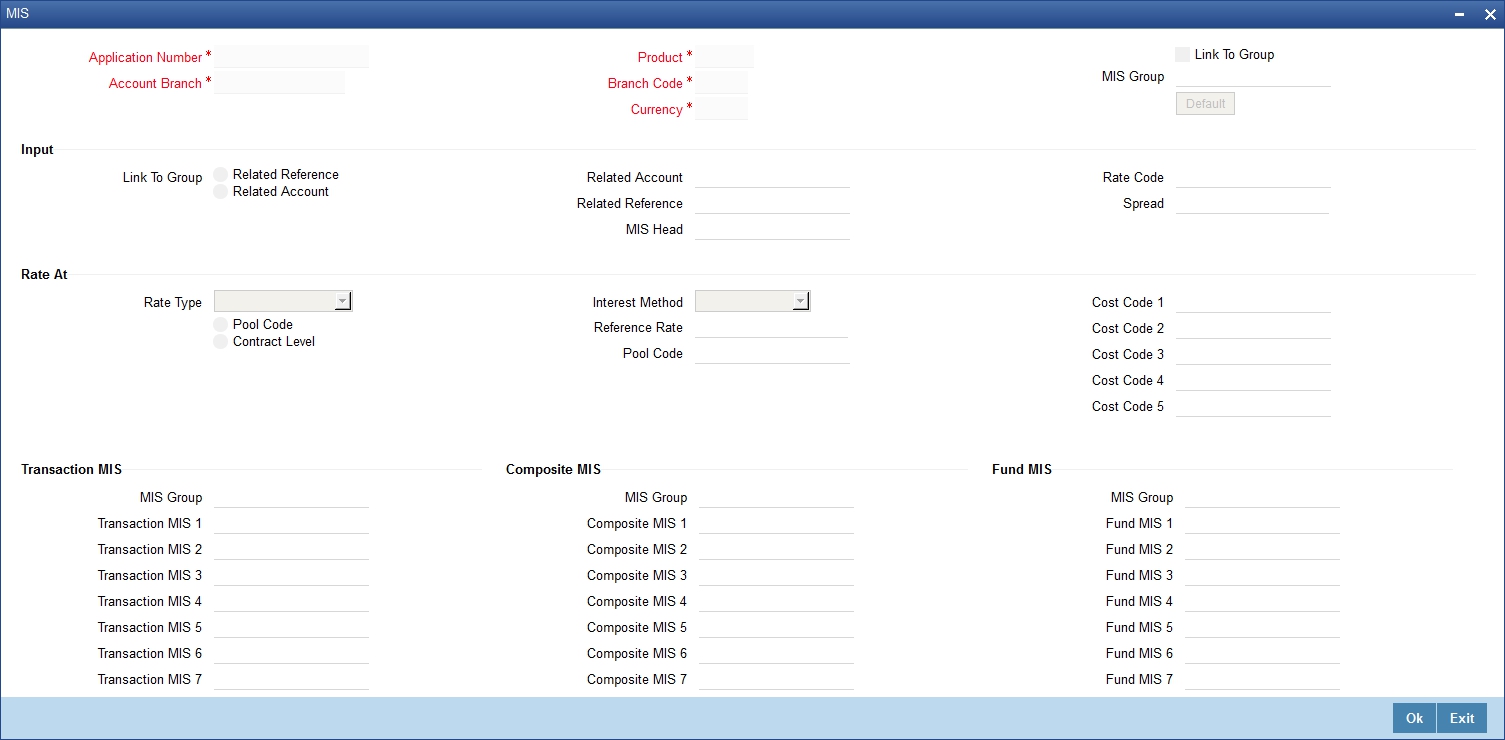
Task: Click the Transaction MIS 1 field
Action: tap(291, 523)
